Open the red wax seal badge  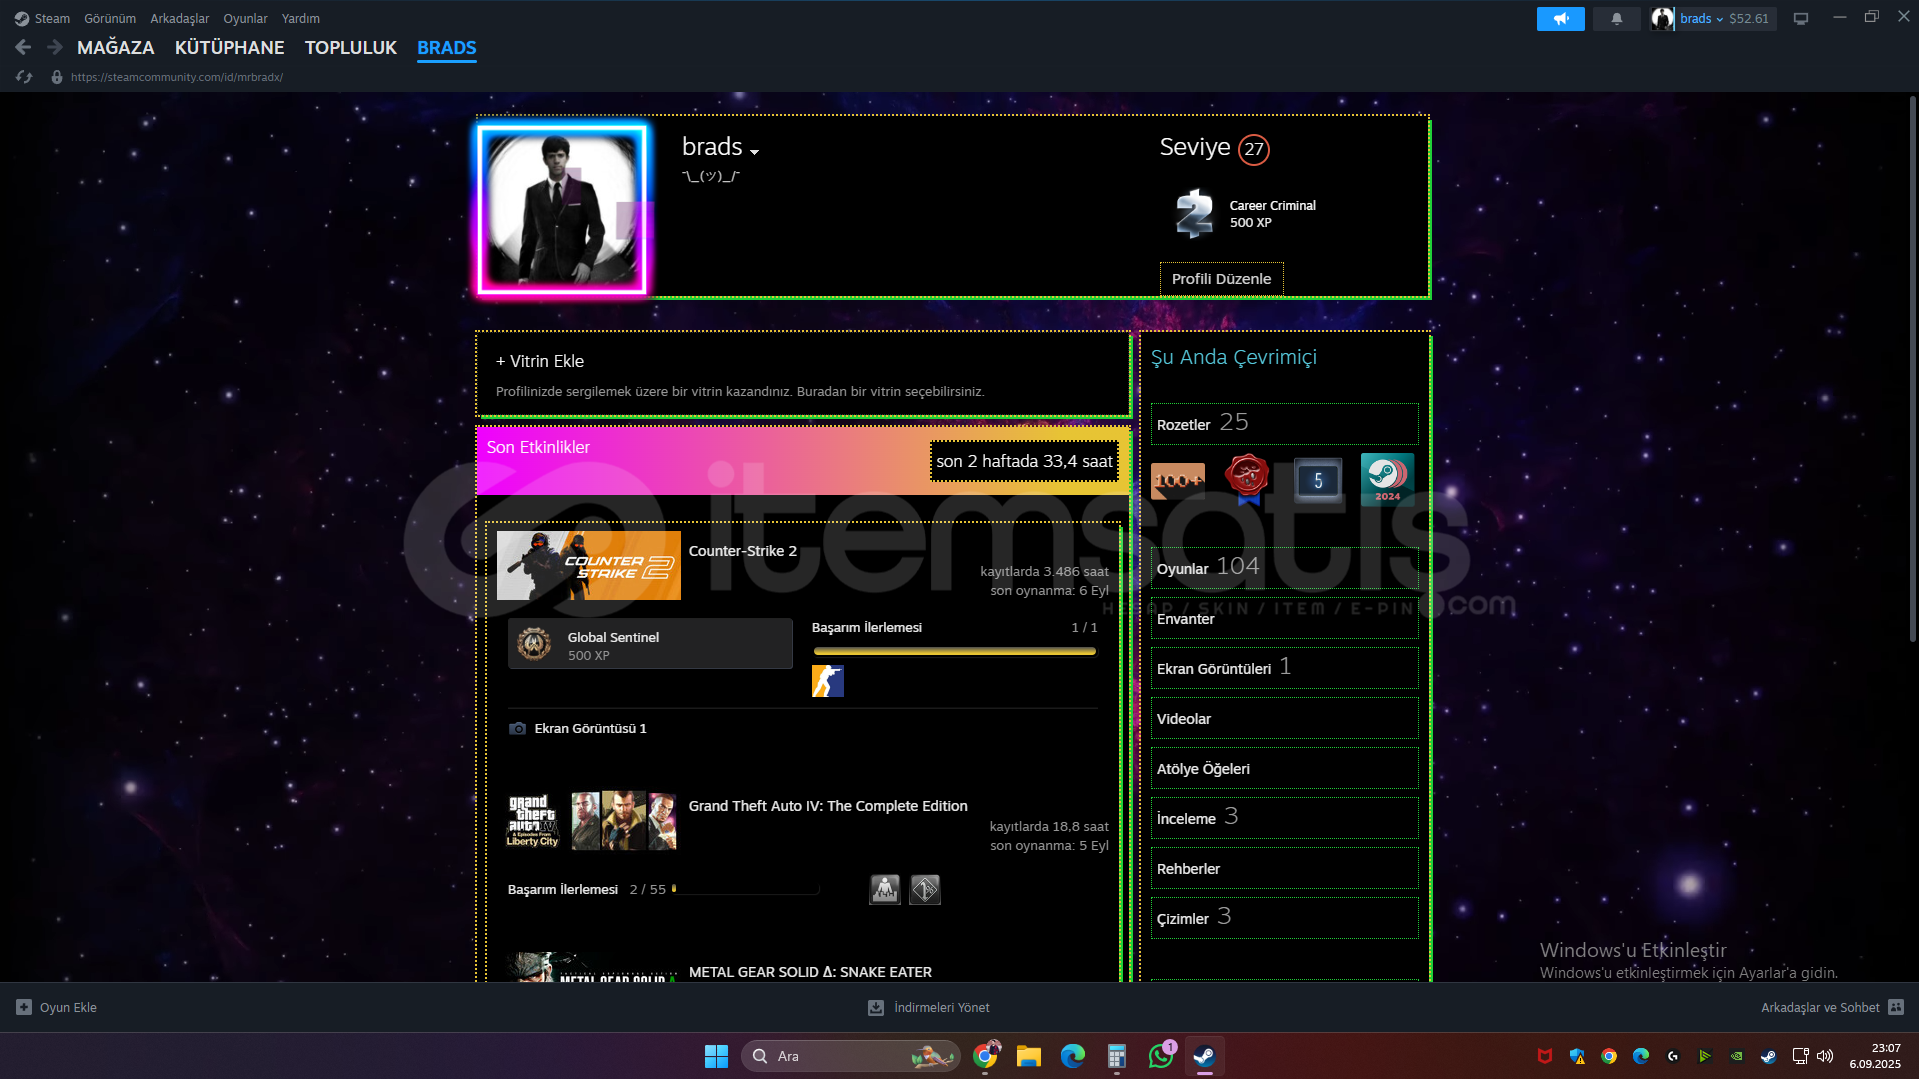pos(1247,479)
